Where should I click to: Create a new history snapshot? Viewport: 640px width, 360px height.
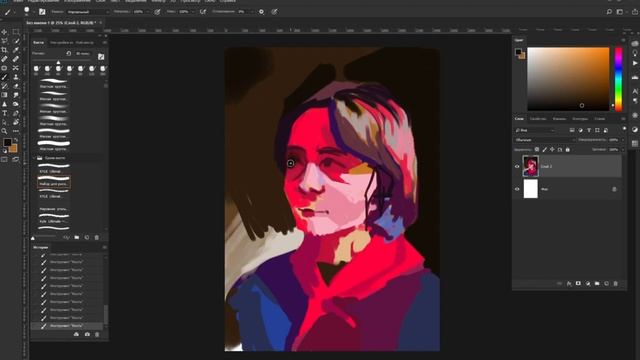tap(87, 334)
